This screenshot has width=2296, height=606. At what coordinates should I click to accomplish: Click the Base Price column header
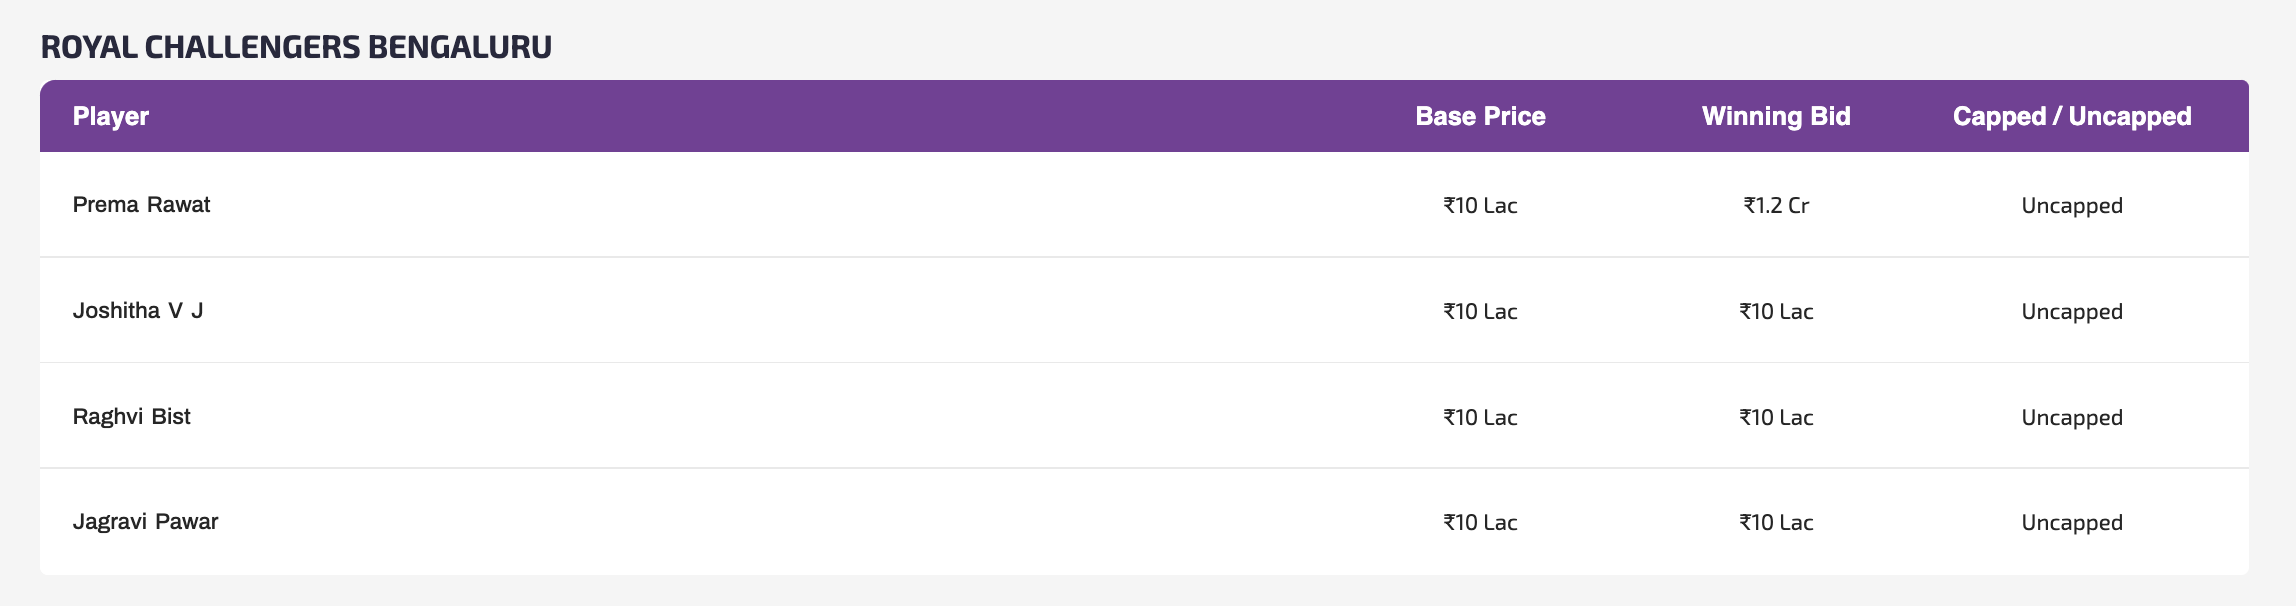pyautogui.click(x=1480, y=117)
